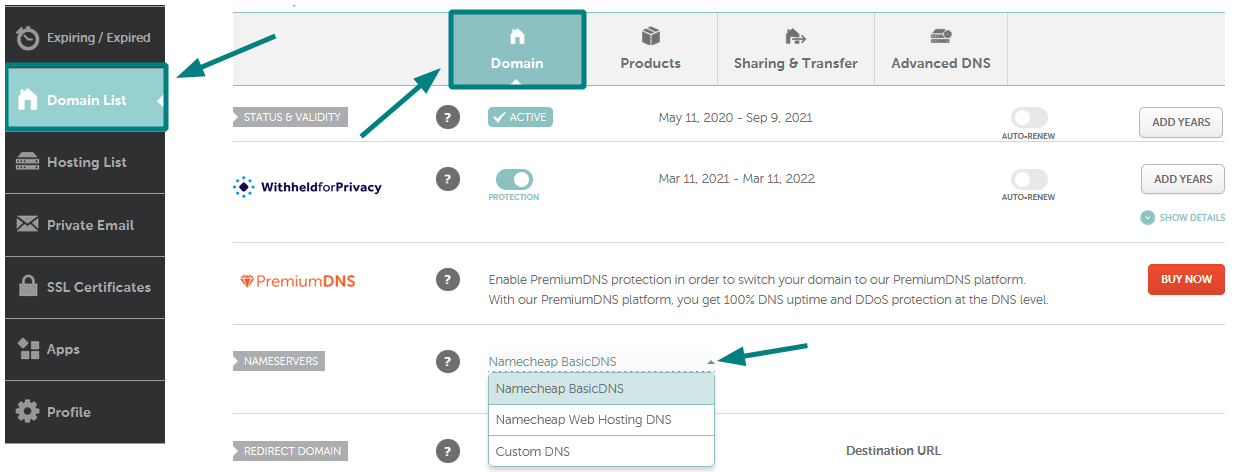This screenshot has height=472, width=1236.
Task: Enable auto-renew for domain status
Action: click(1029, 117)
